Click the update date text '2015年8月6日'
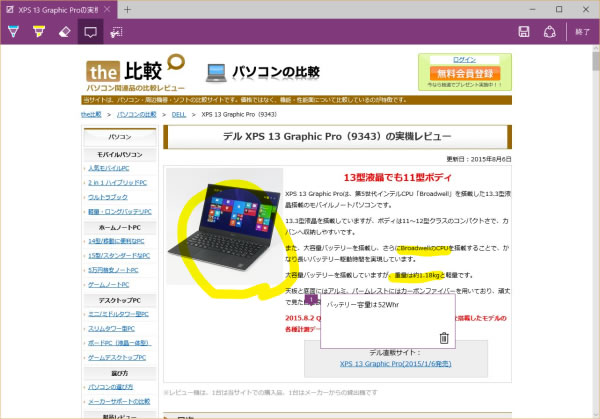Screen dimensions: 600x419 491,159
